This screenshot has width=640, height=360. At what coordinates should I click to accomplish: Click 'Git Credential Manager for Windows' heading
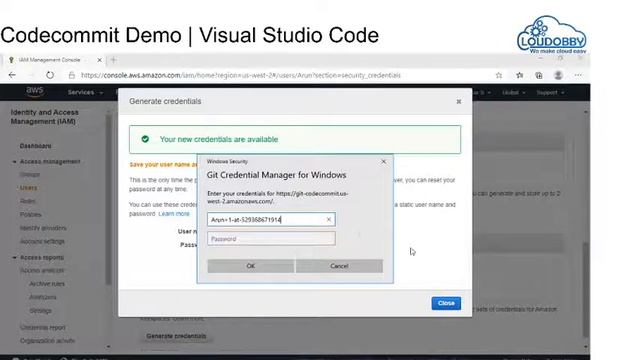point(276,175)
